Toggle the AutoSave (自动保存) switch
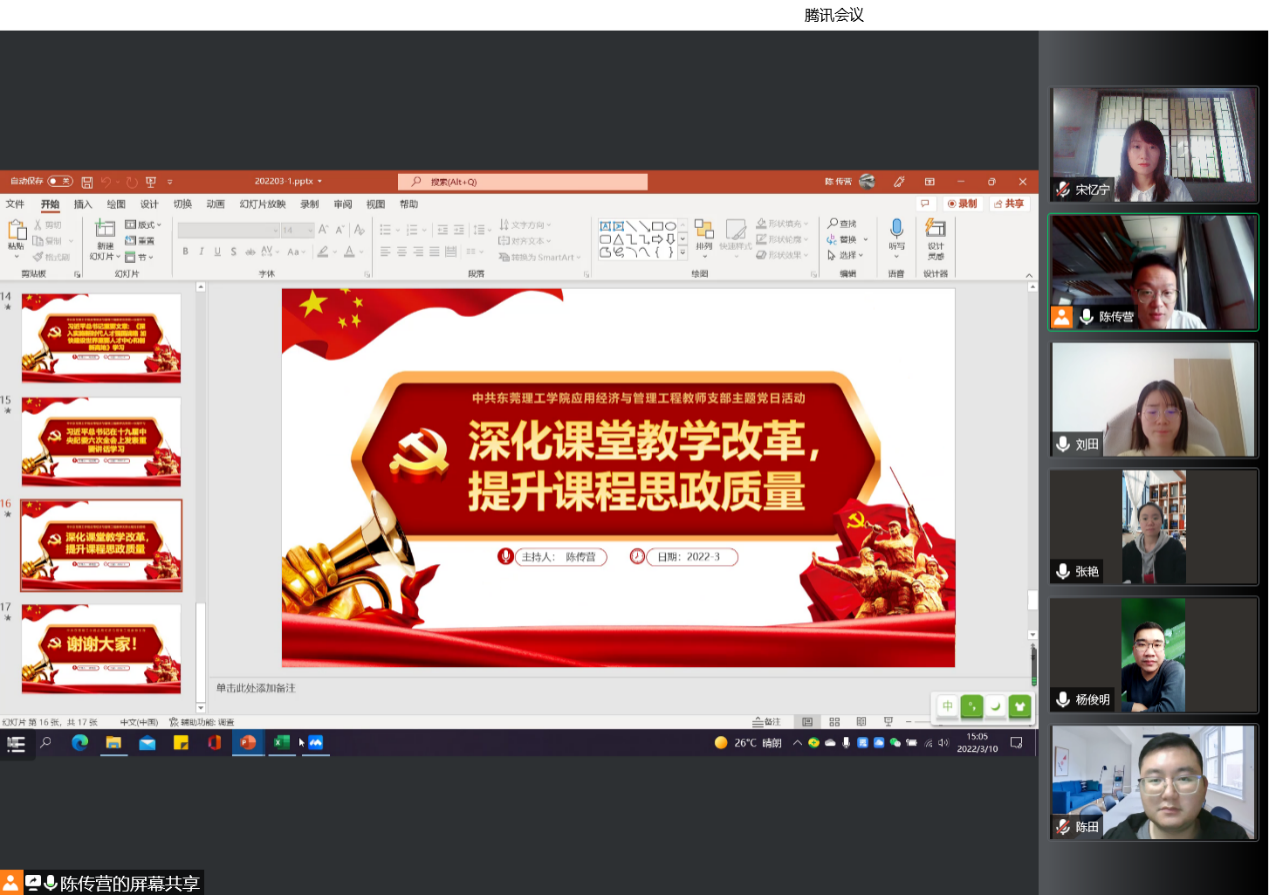 [59, 181]
